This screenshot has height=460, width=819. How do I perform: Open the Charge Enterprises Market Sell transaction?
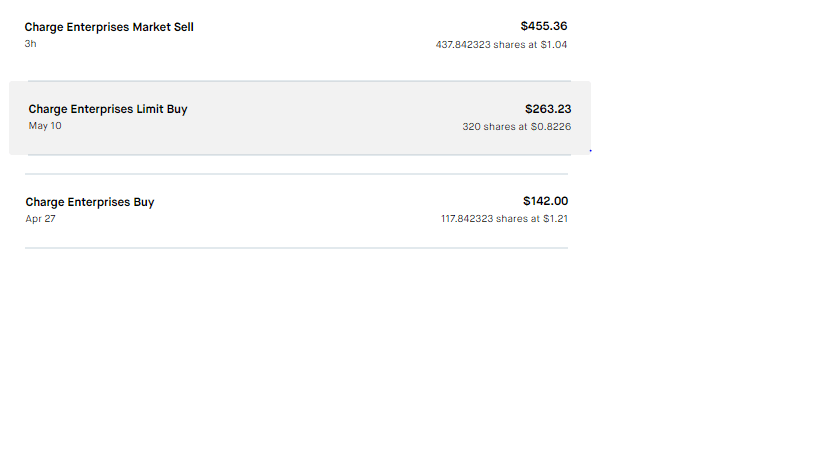tap(109, 27)
